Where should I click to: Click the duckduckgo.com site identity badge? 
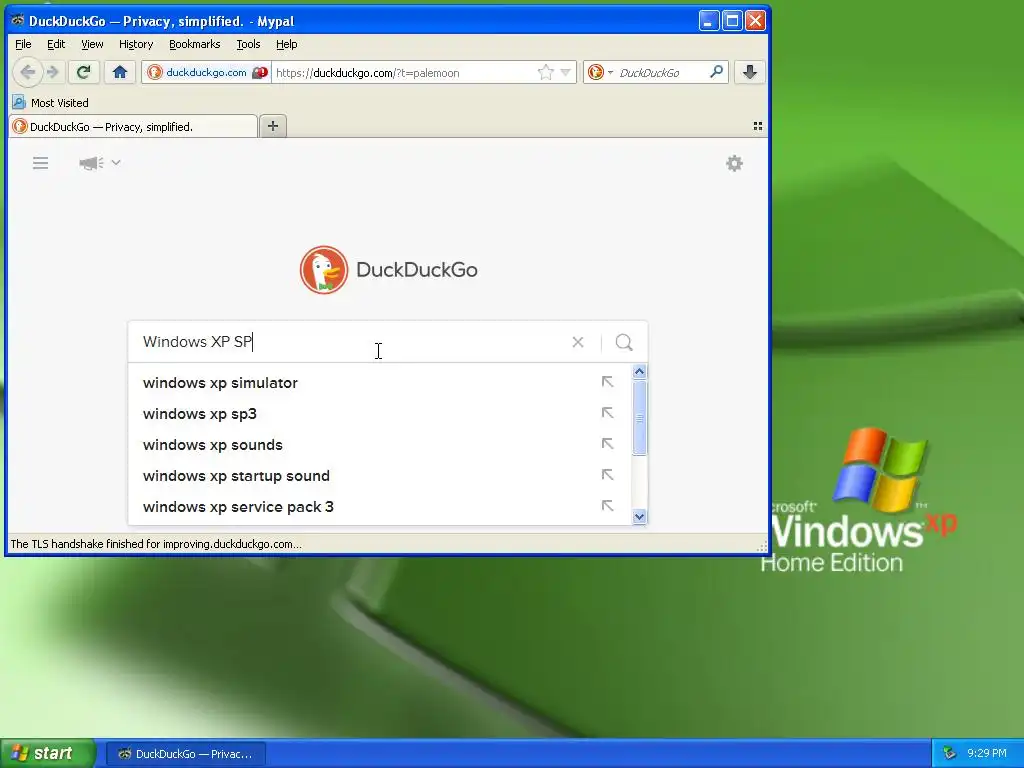[206, 72]
